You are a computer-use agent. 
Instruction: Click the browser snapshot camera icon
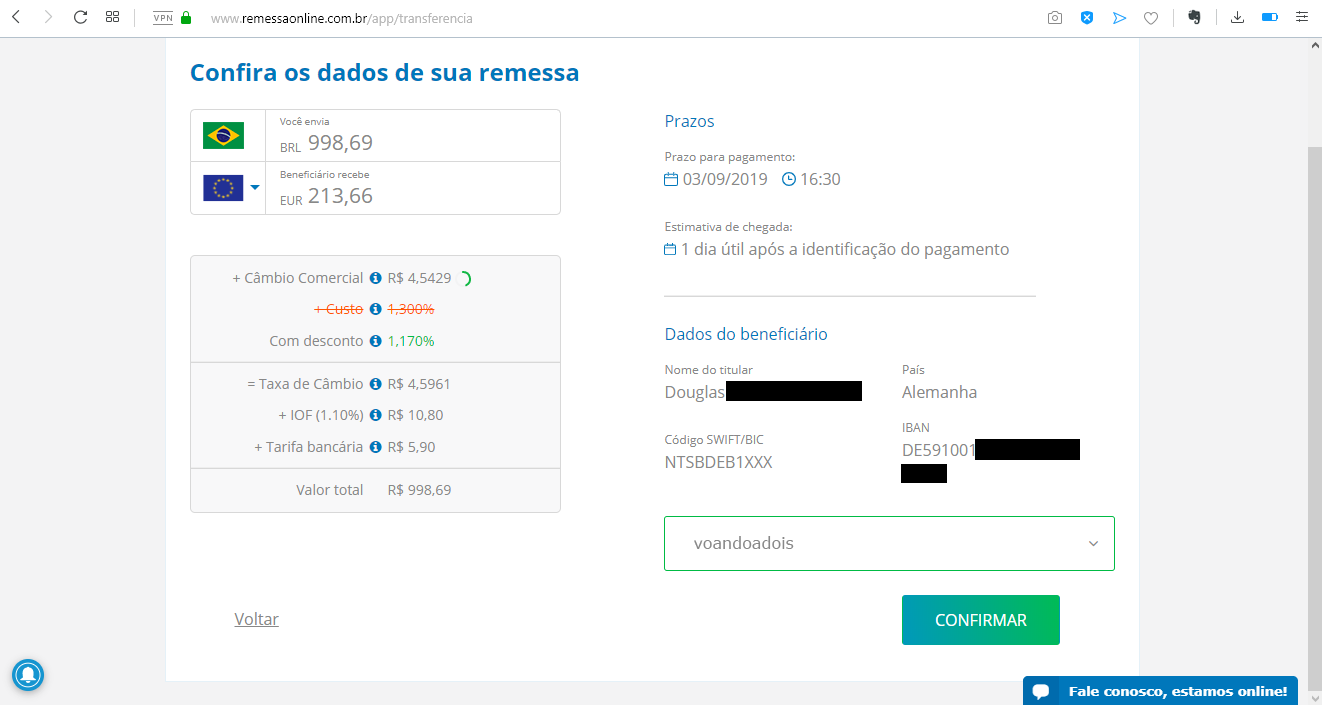1055,18
